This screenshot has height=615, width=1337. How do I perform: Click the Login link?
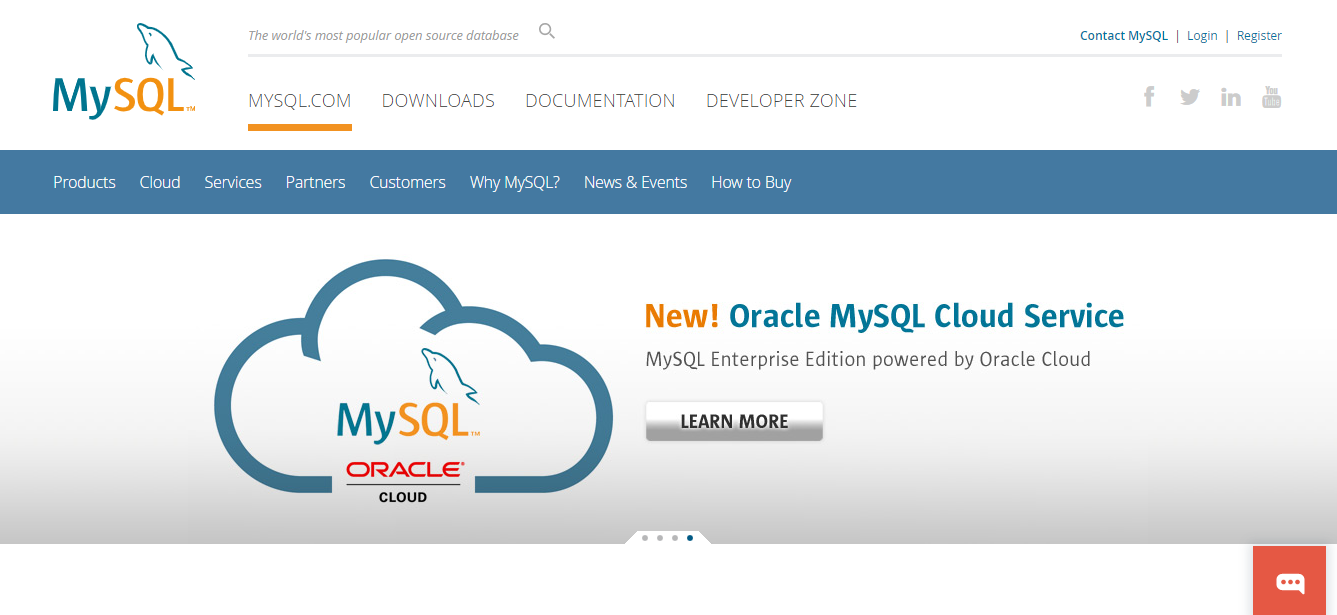tap(1202, 35)
